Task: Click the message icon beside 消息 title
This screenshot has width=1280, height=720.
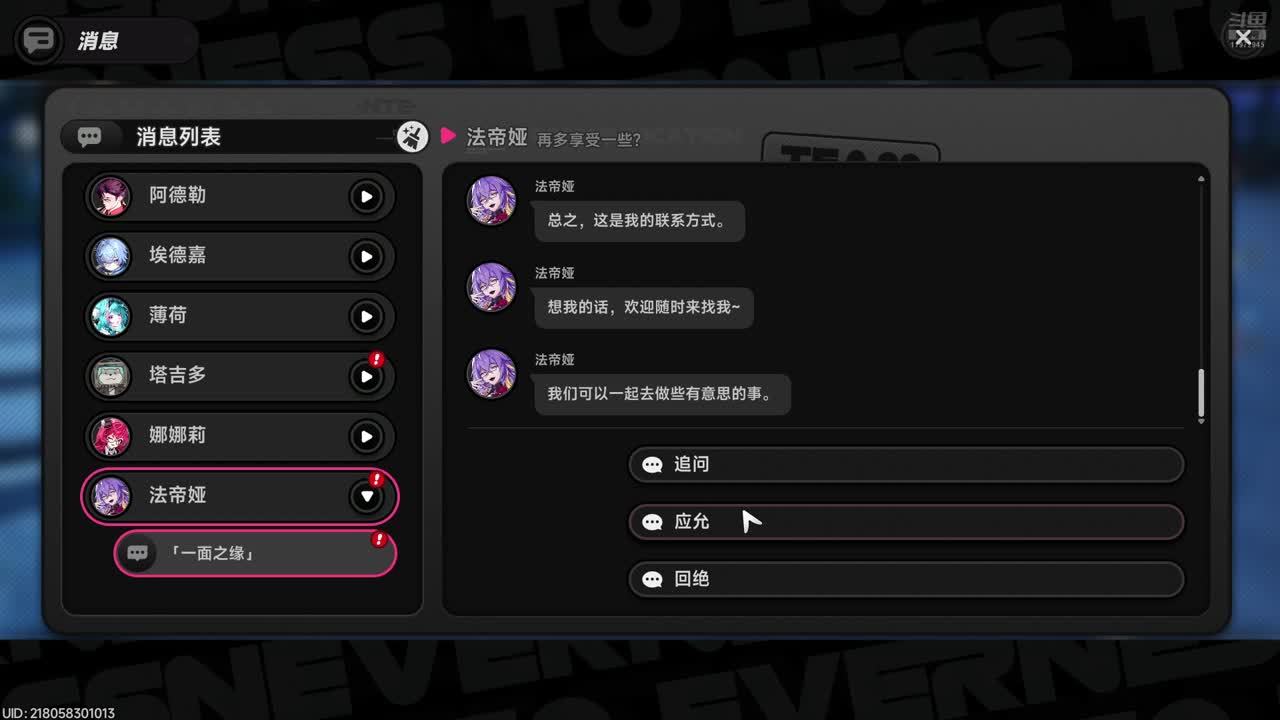Action: click(x=39, y=42)
